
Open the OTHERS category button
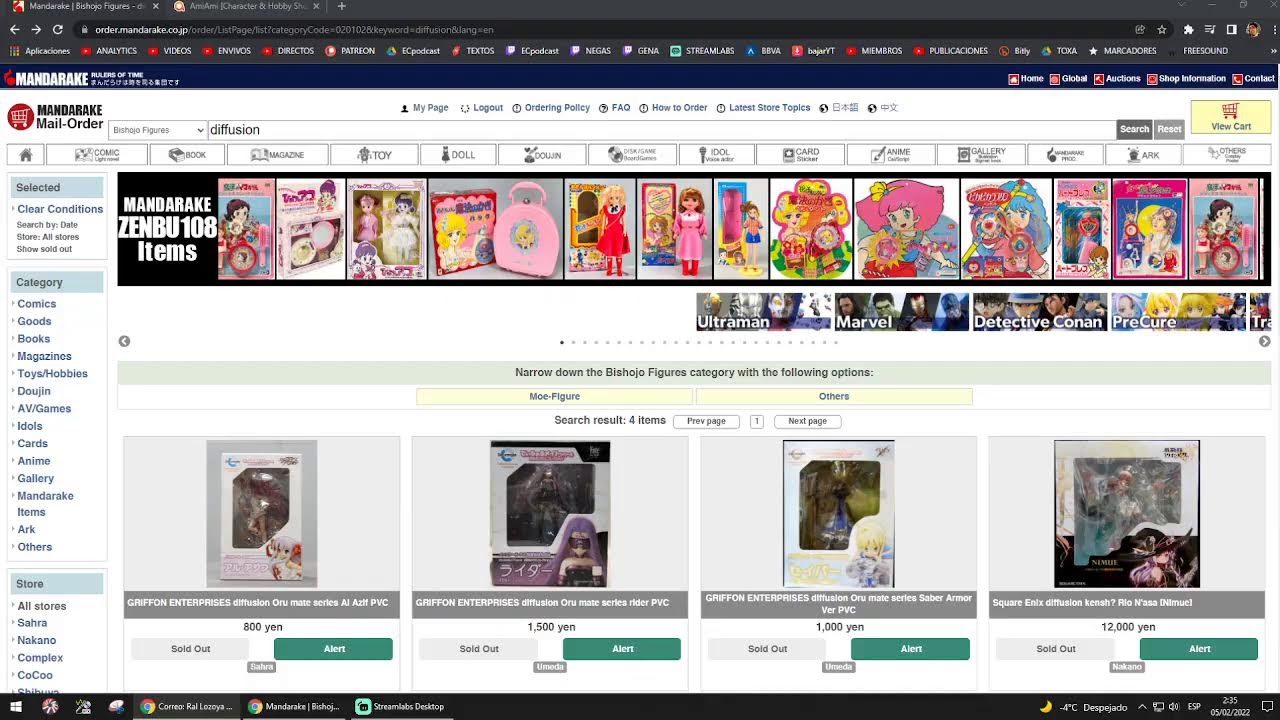(x=1226, y=155)
